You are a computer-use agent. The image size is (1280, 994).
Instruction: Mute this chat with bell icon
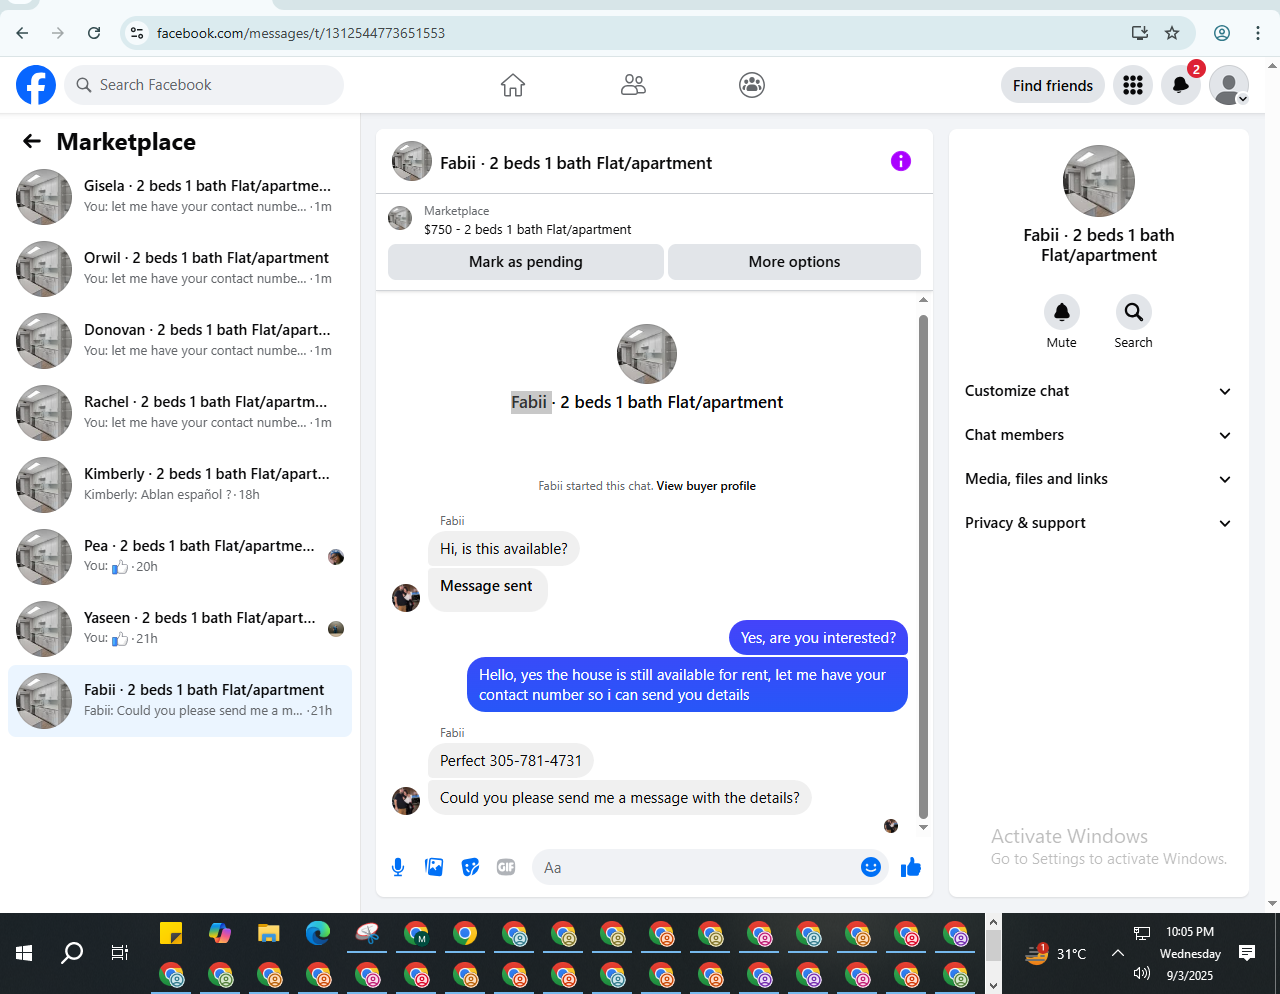point(1062,312)
